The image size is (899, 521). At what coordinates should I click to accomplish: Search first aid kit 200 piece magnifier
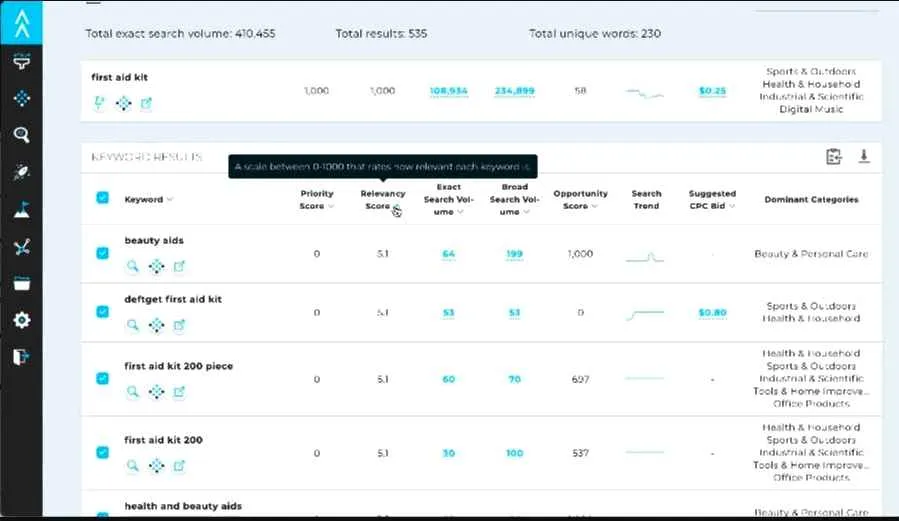(132, 391)
